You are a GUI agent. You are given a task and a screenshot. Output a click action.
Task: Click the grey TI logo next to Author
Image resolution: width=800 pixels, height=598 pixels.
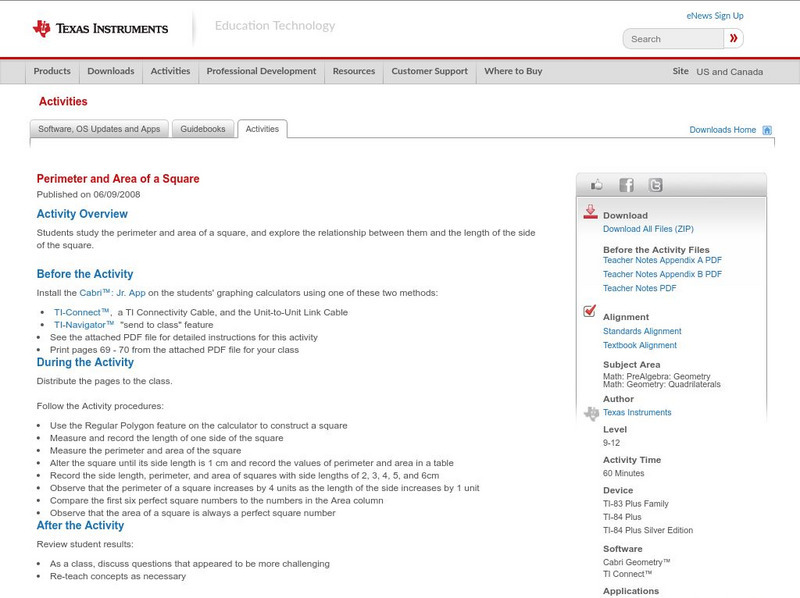pos(591,413)
